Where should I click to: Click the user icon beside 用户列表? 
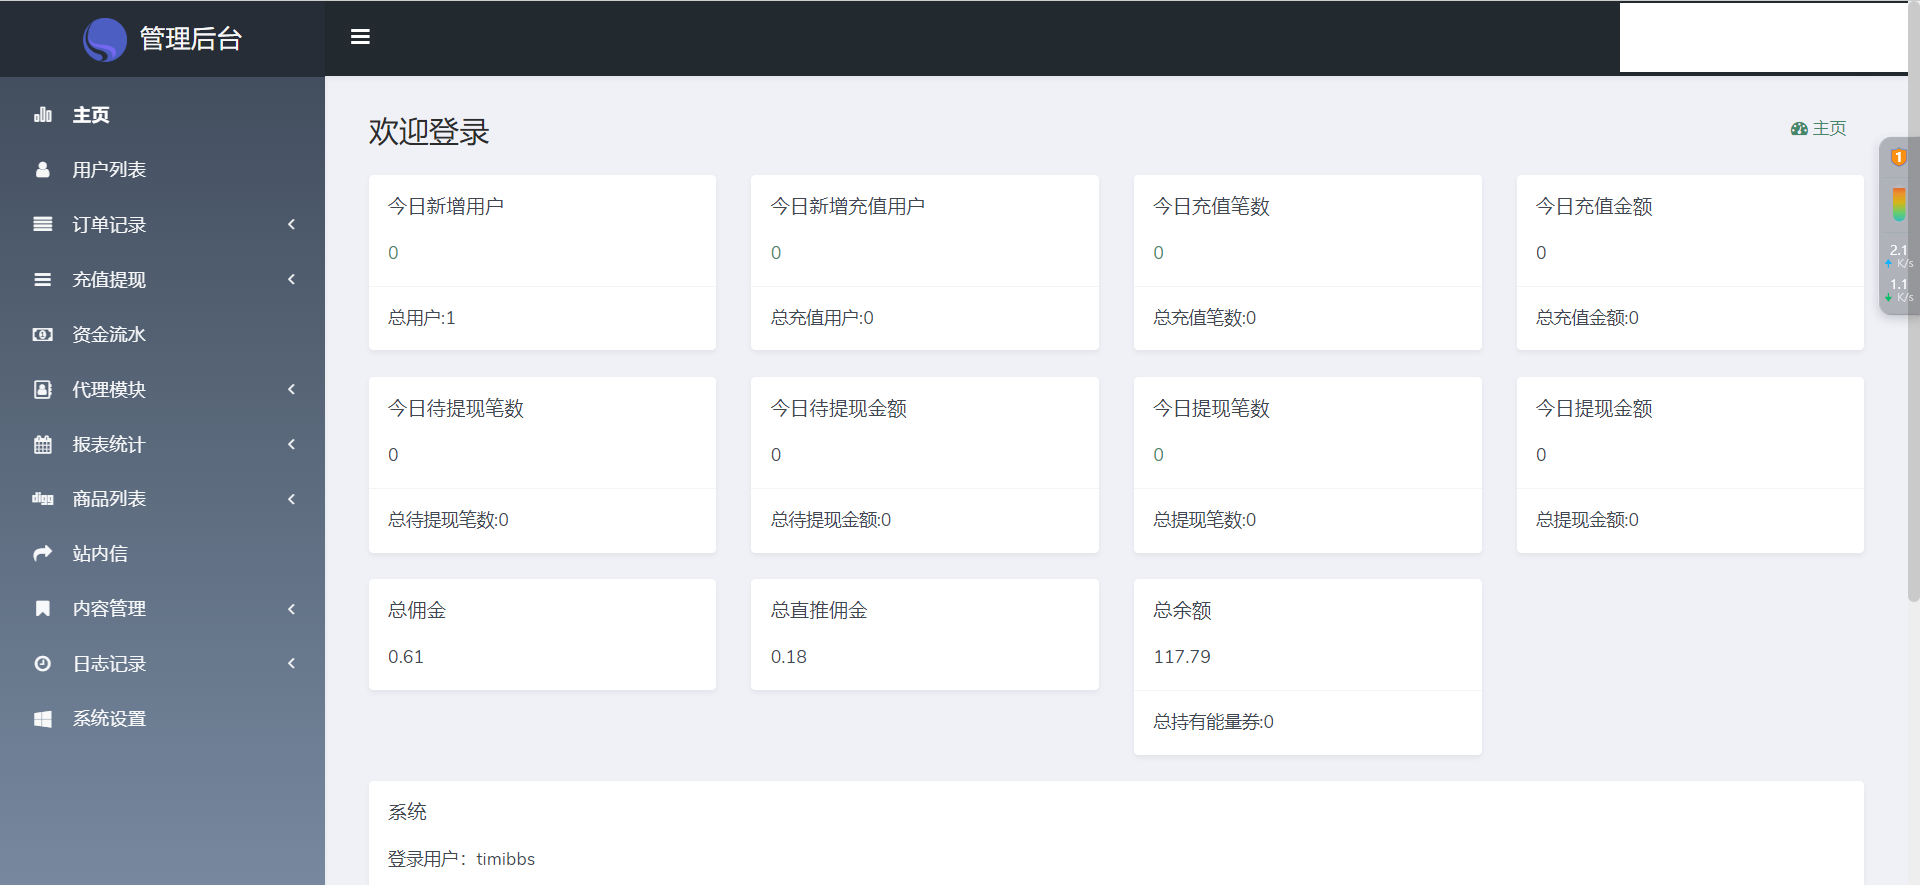pos(43,170)
